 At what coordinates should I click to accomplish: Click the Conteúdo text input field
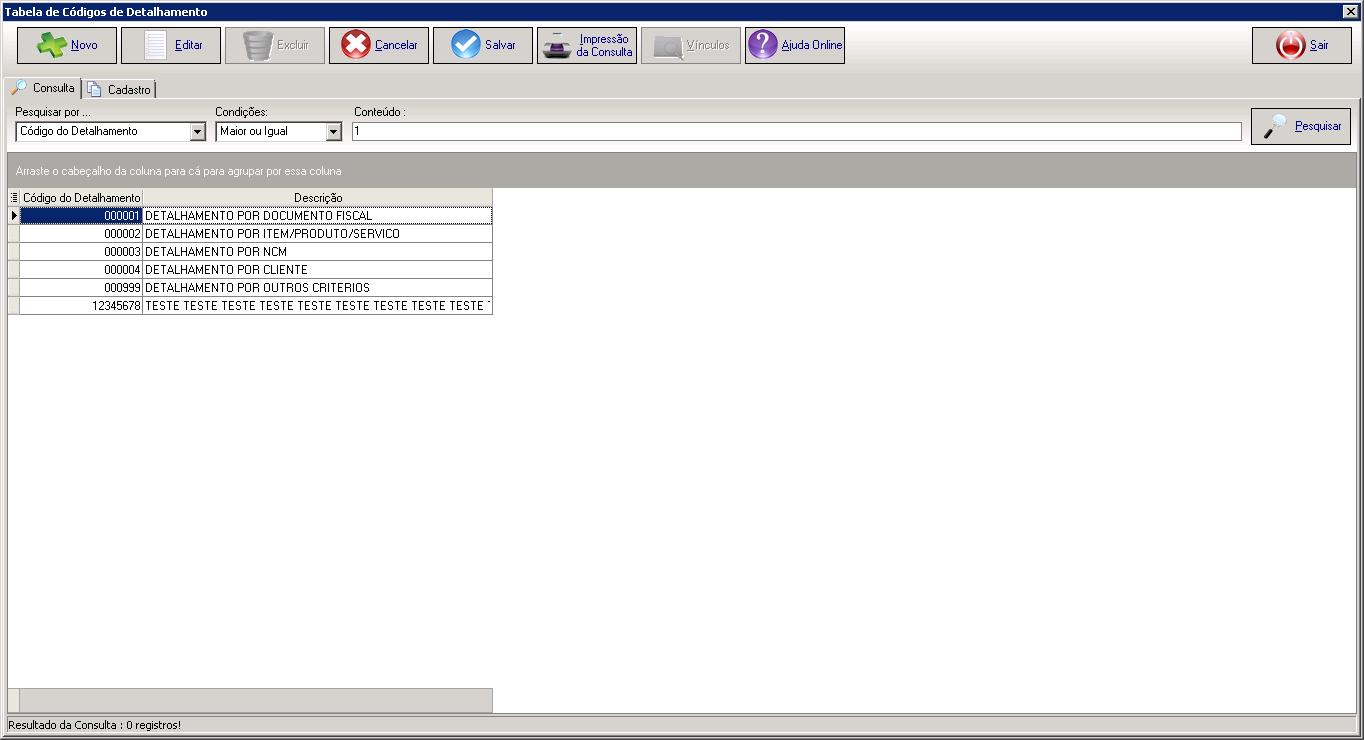tap(797, 131)
